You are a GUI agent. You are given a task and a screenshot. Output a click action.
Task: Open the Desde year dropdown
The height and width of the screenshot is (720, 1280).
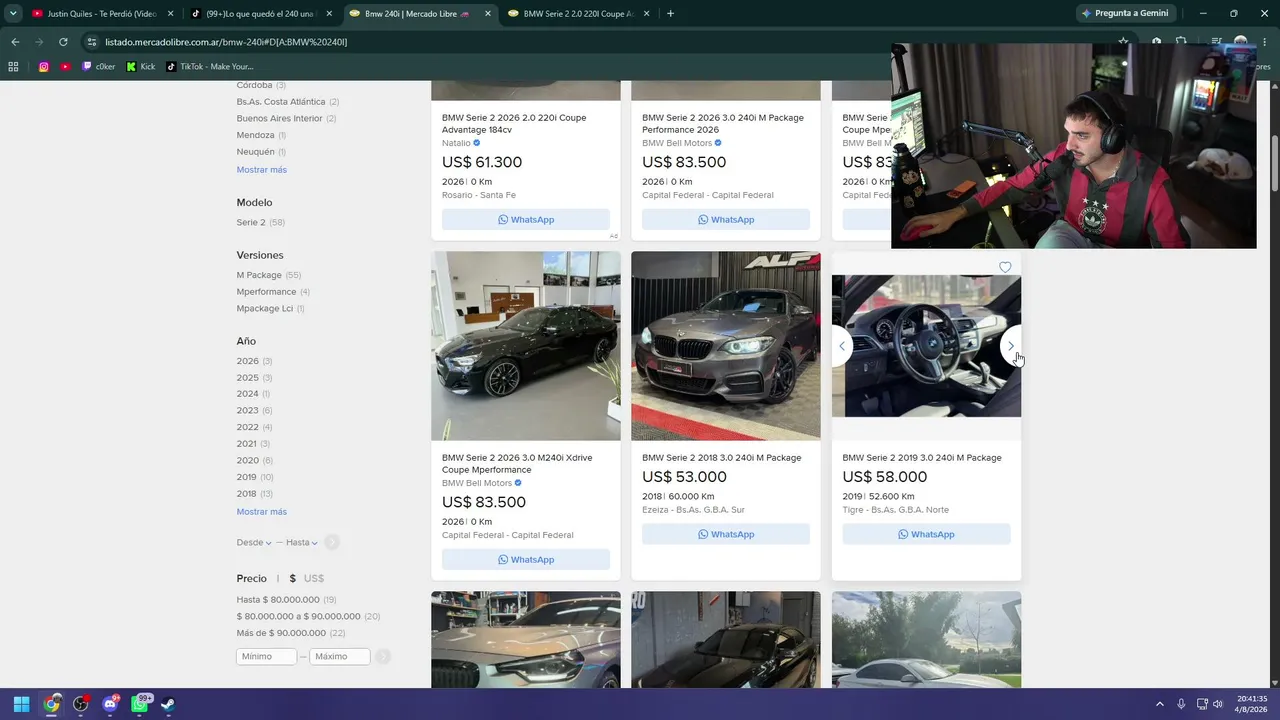click(x=254, y=543)
